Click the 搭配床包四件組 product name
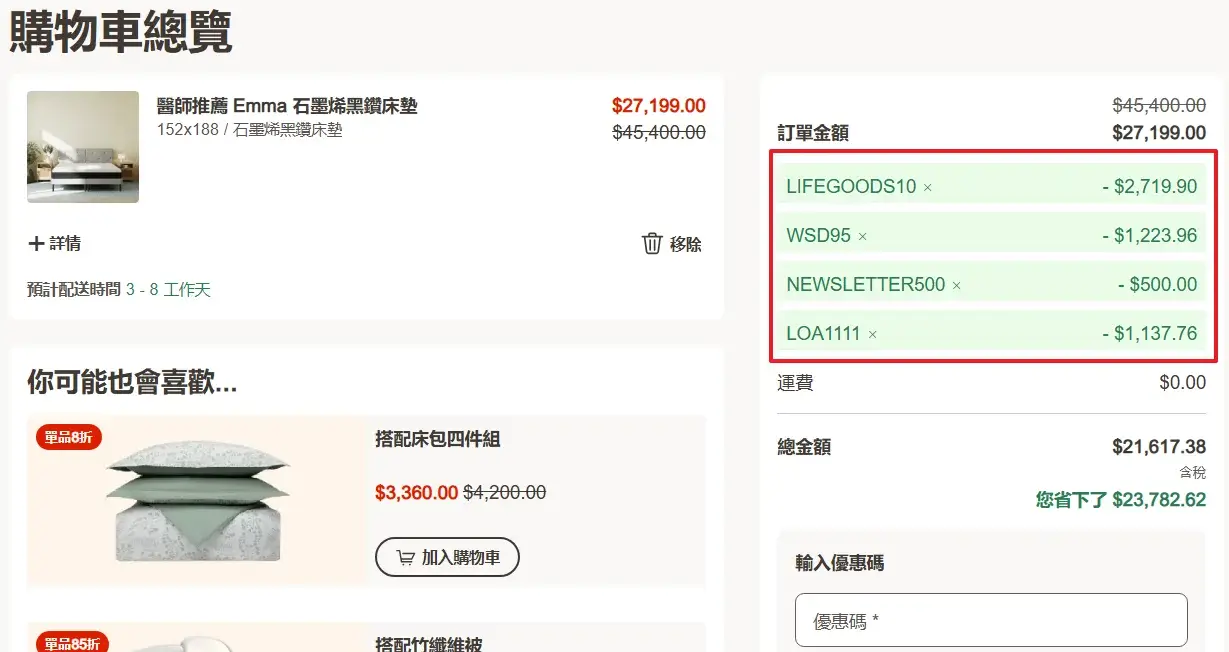1229x652 pixels. pos(437,439)
